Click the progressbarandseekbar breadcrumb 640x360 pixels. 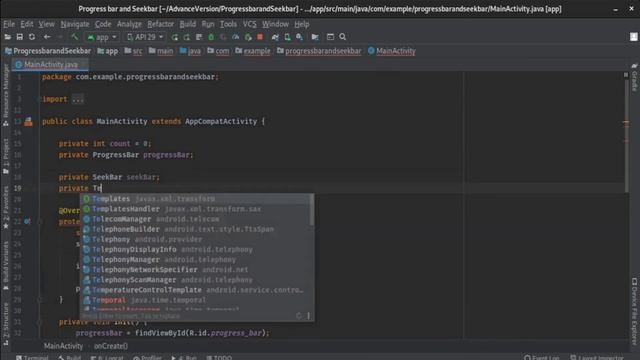tap(319, 51)
